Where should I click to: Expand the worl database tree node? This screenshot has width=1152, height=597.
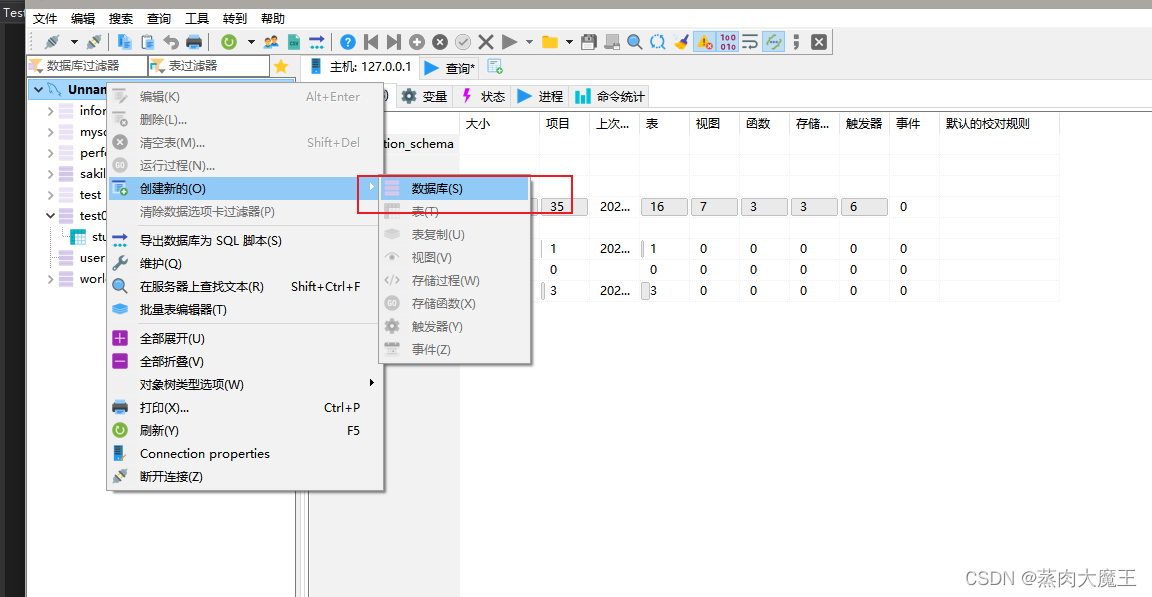click(50, 279)
